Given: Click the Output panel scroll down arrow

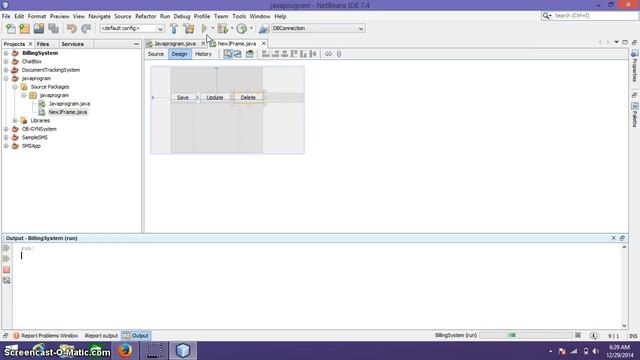Looking at the screenshot, I should [x=624, y=325].
